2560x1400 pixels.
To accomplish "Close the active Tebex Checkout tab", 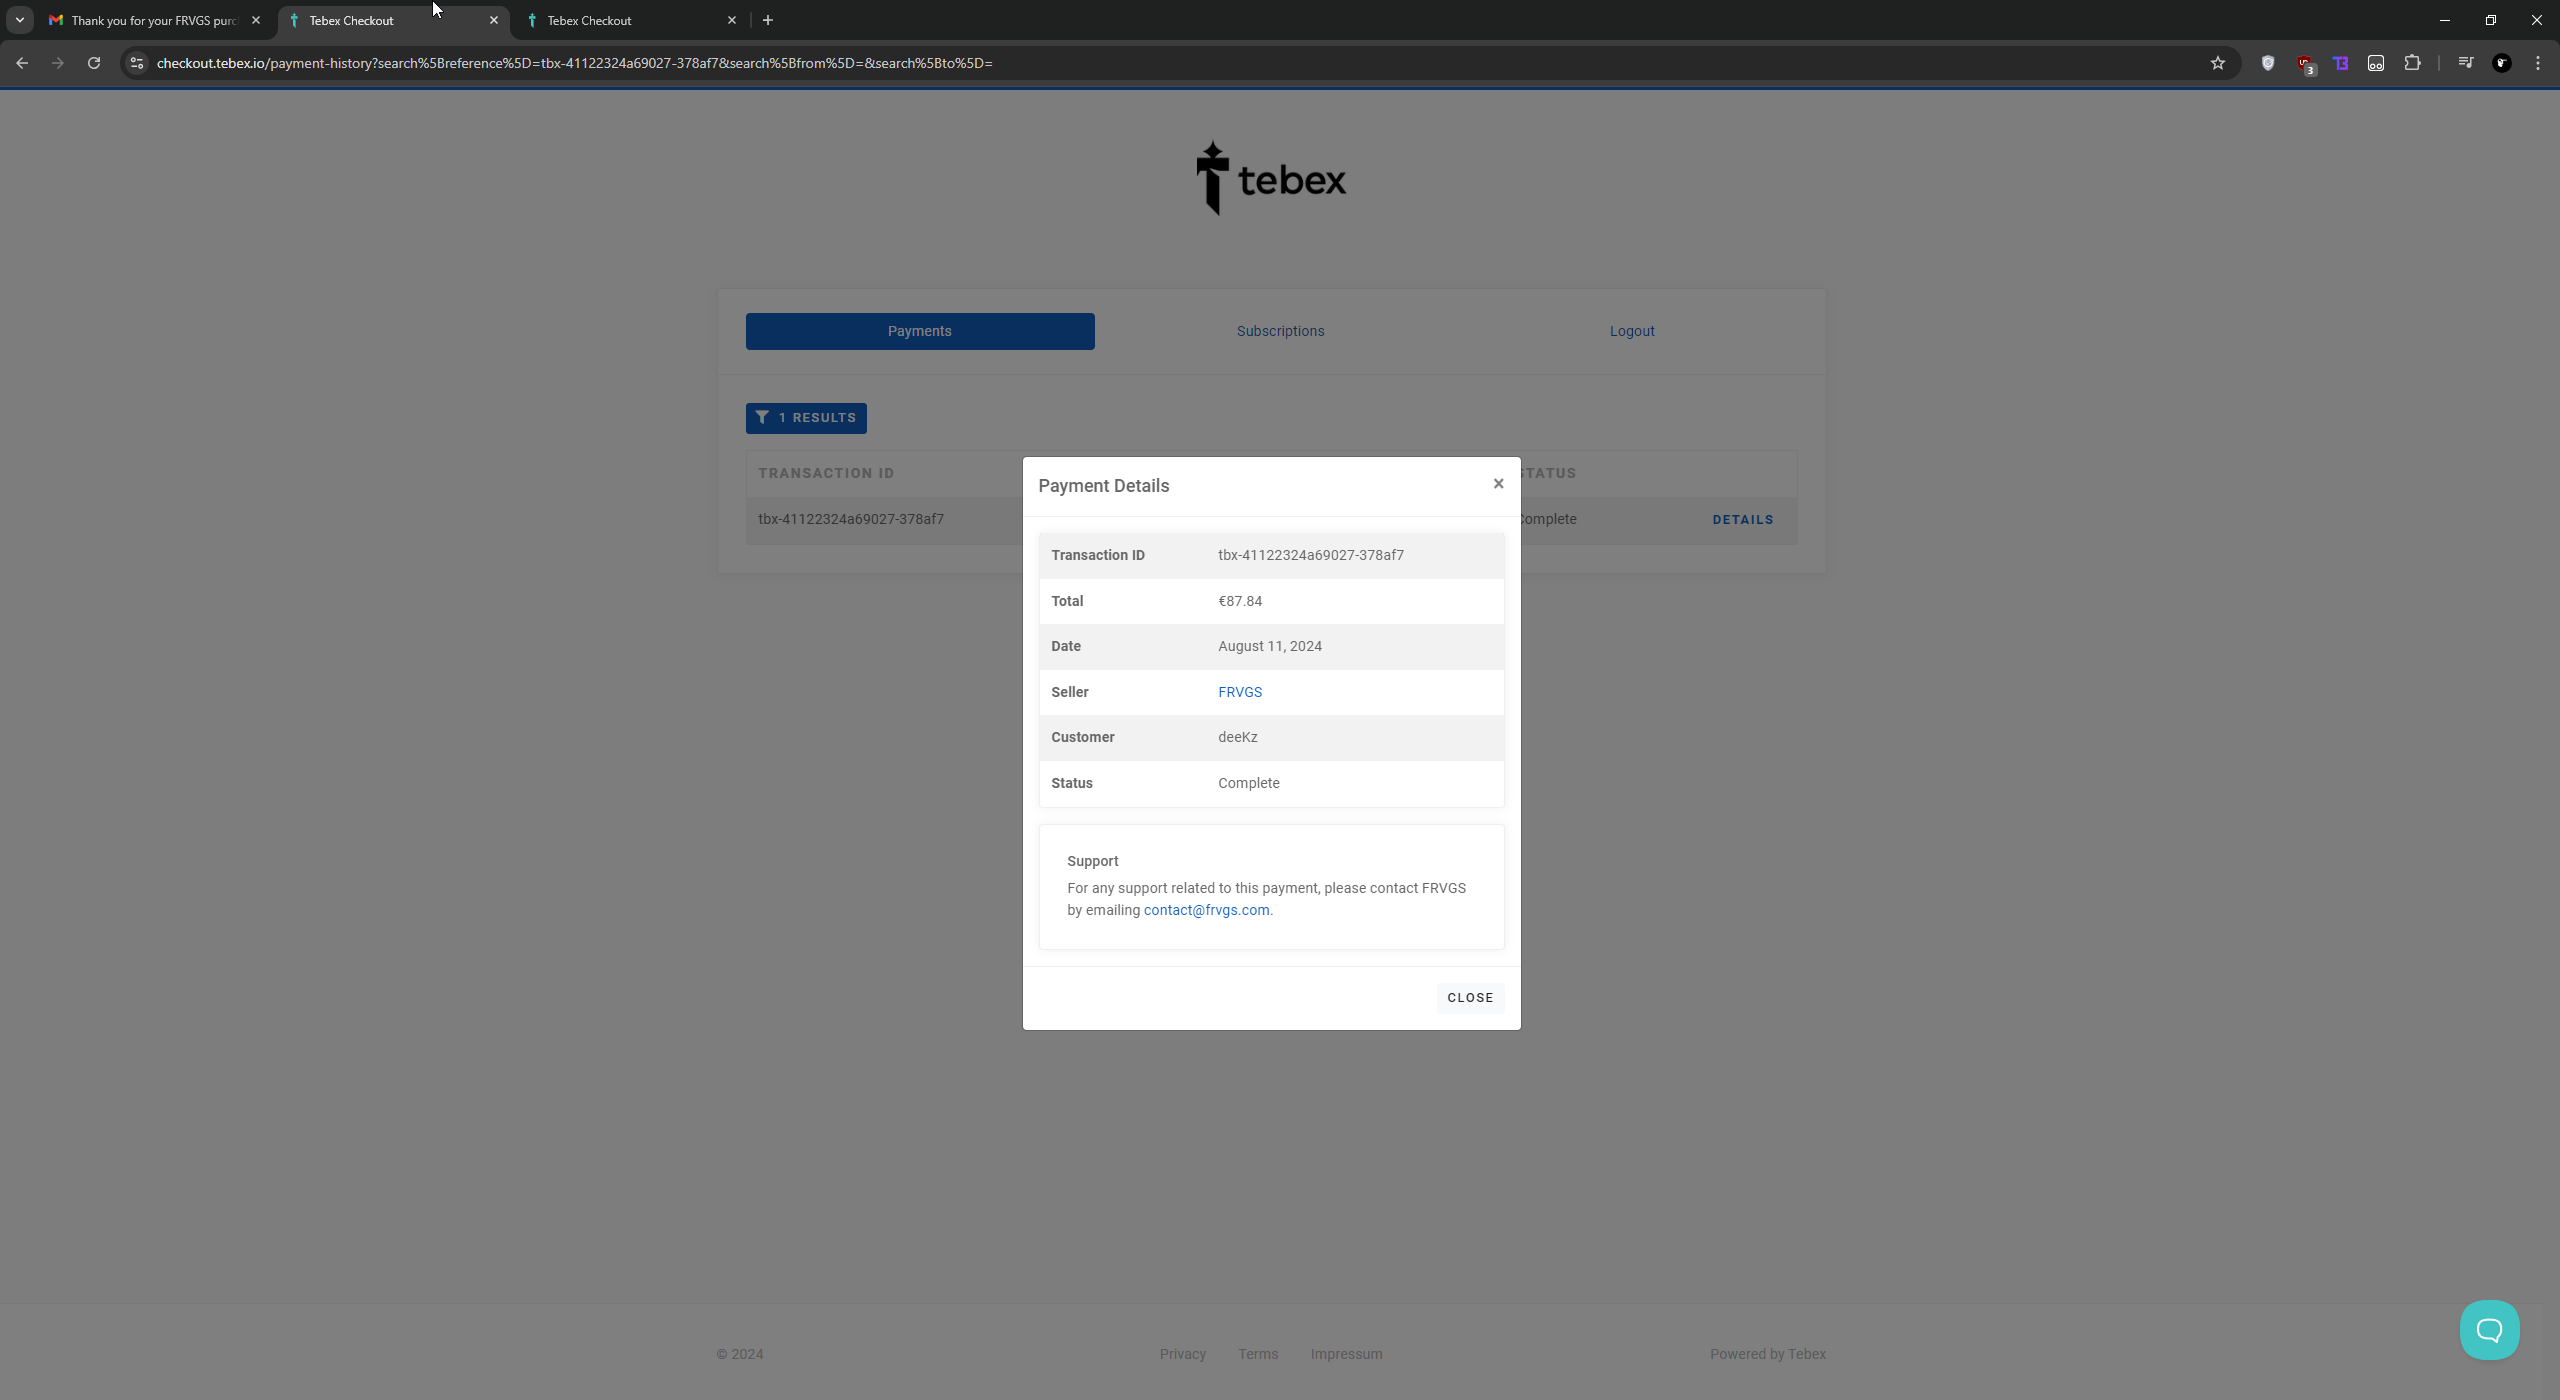I will (494, 20).
